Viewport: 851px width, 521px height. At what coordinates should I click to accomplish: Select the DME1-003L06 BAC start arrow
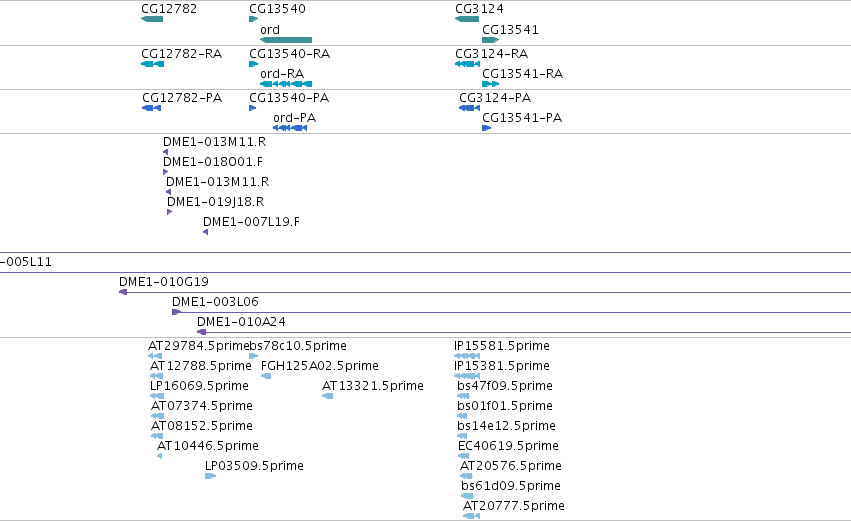pos(176,312)
